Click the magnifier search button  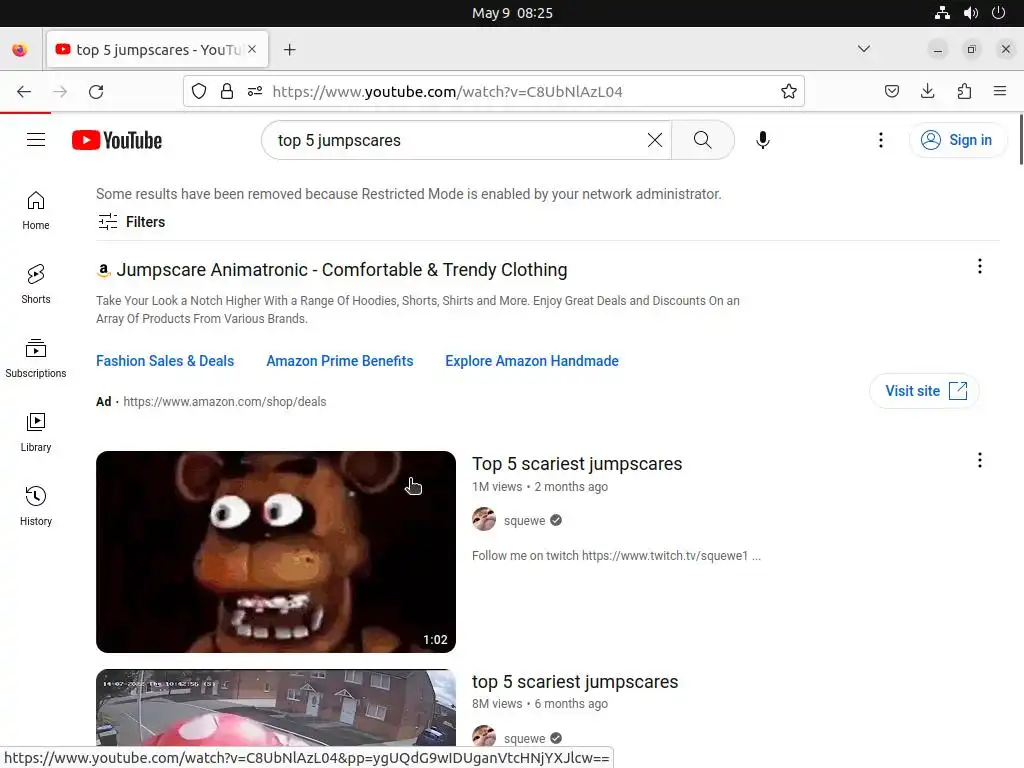point(703,140)
